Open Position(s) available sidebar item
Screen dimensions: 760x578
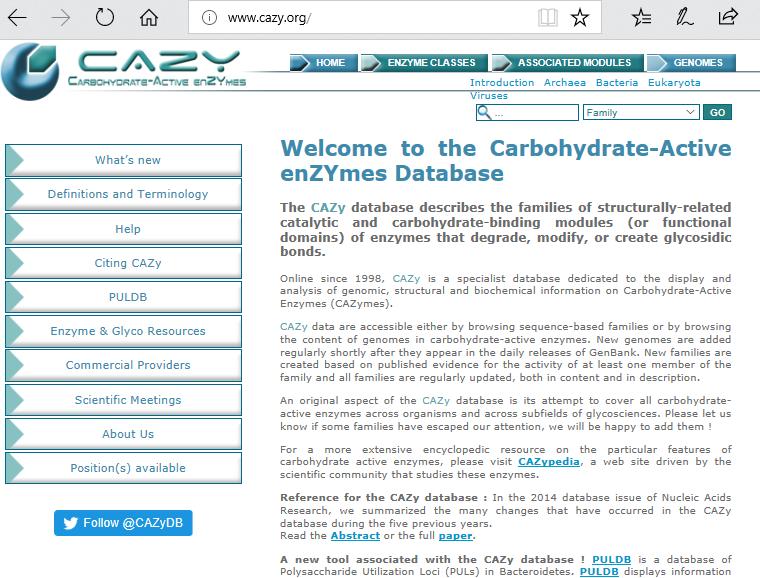pyautogui.click(x=123, y=468)
